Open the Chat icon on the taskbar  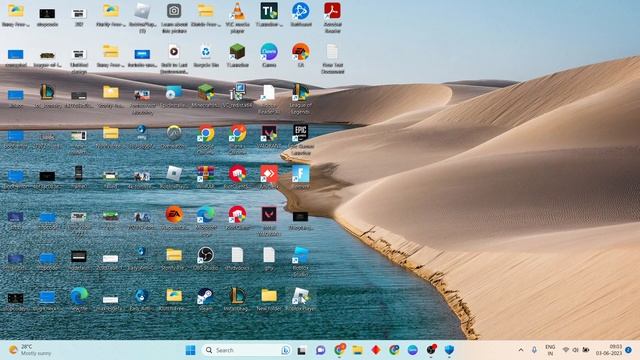[320, 350]
